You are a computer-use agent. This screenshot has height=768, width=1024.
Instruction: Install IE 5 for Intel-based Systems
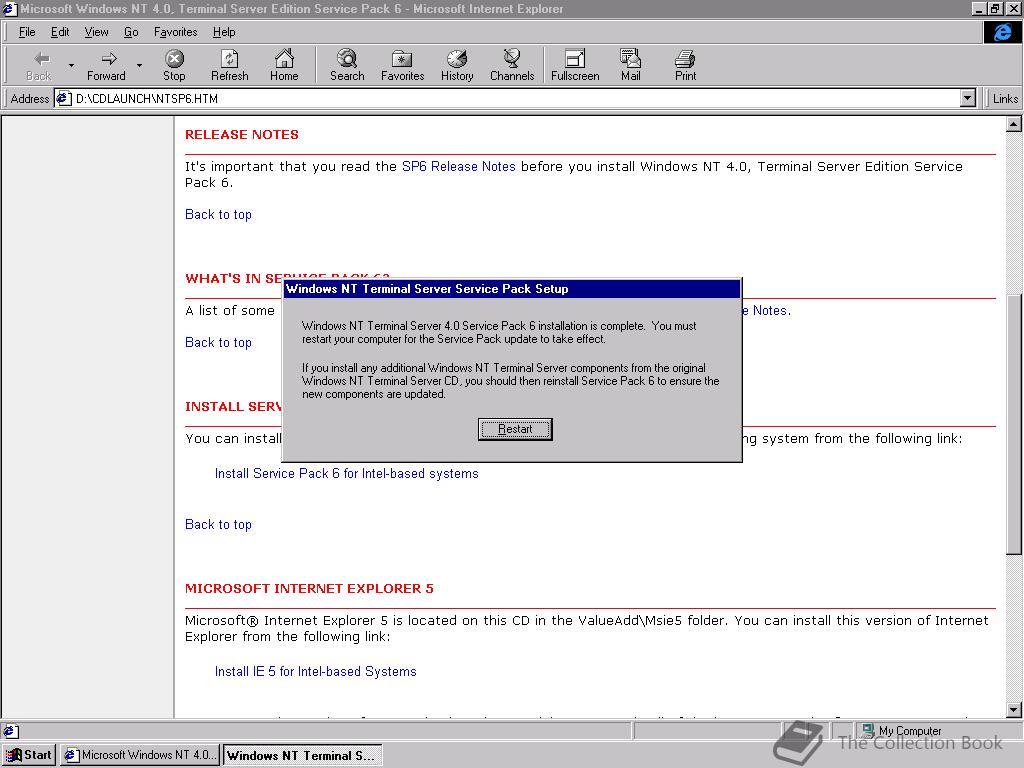[315, 671]
